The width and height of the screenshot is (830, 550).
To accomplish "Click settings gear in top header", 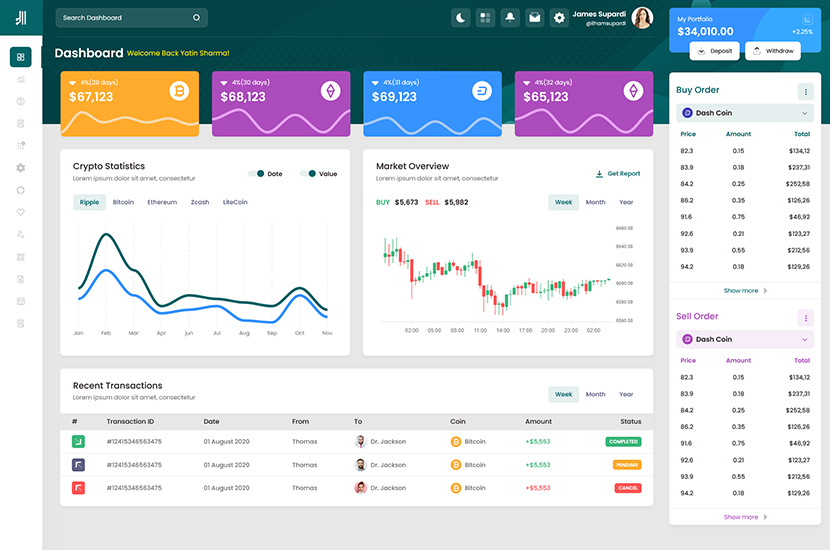I will point(559,17).
